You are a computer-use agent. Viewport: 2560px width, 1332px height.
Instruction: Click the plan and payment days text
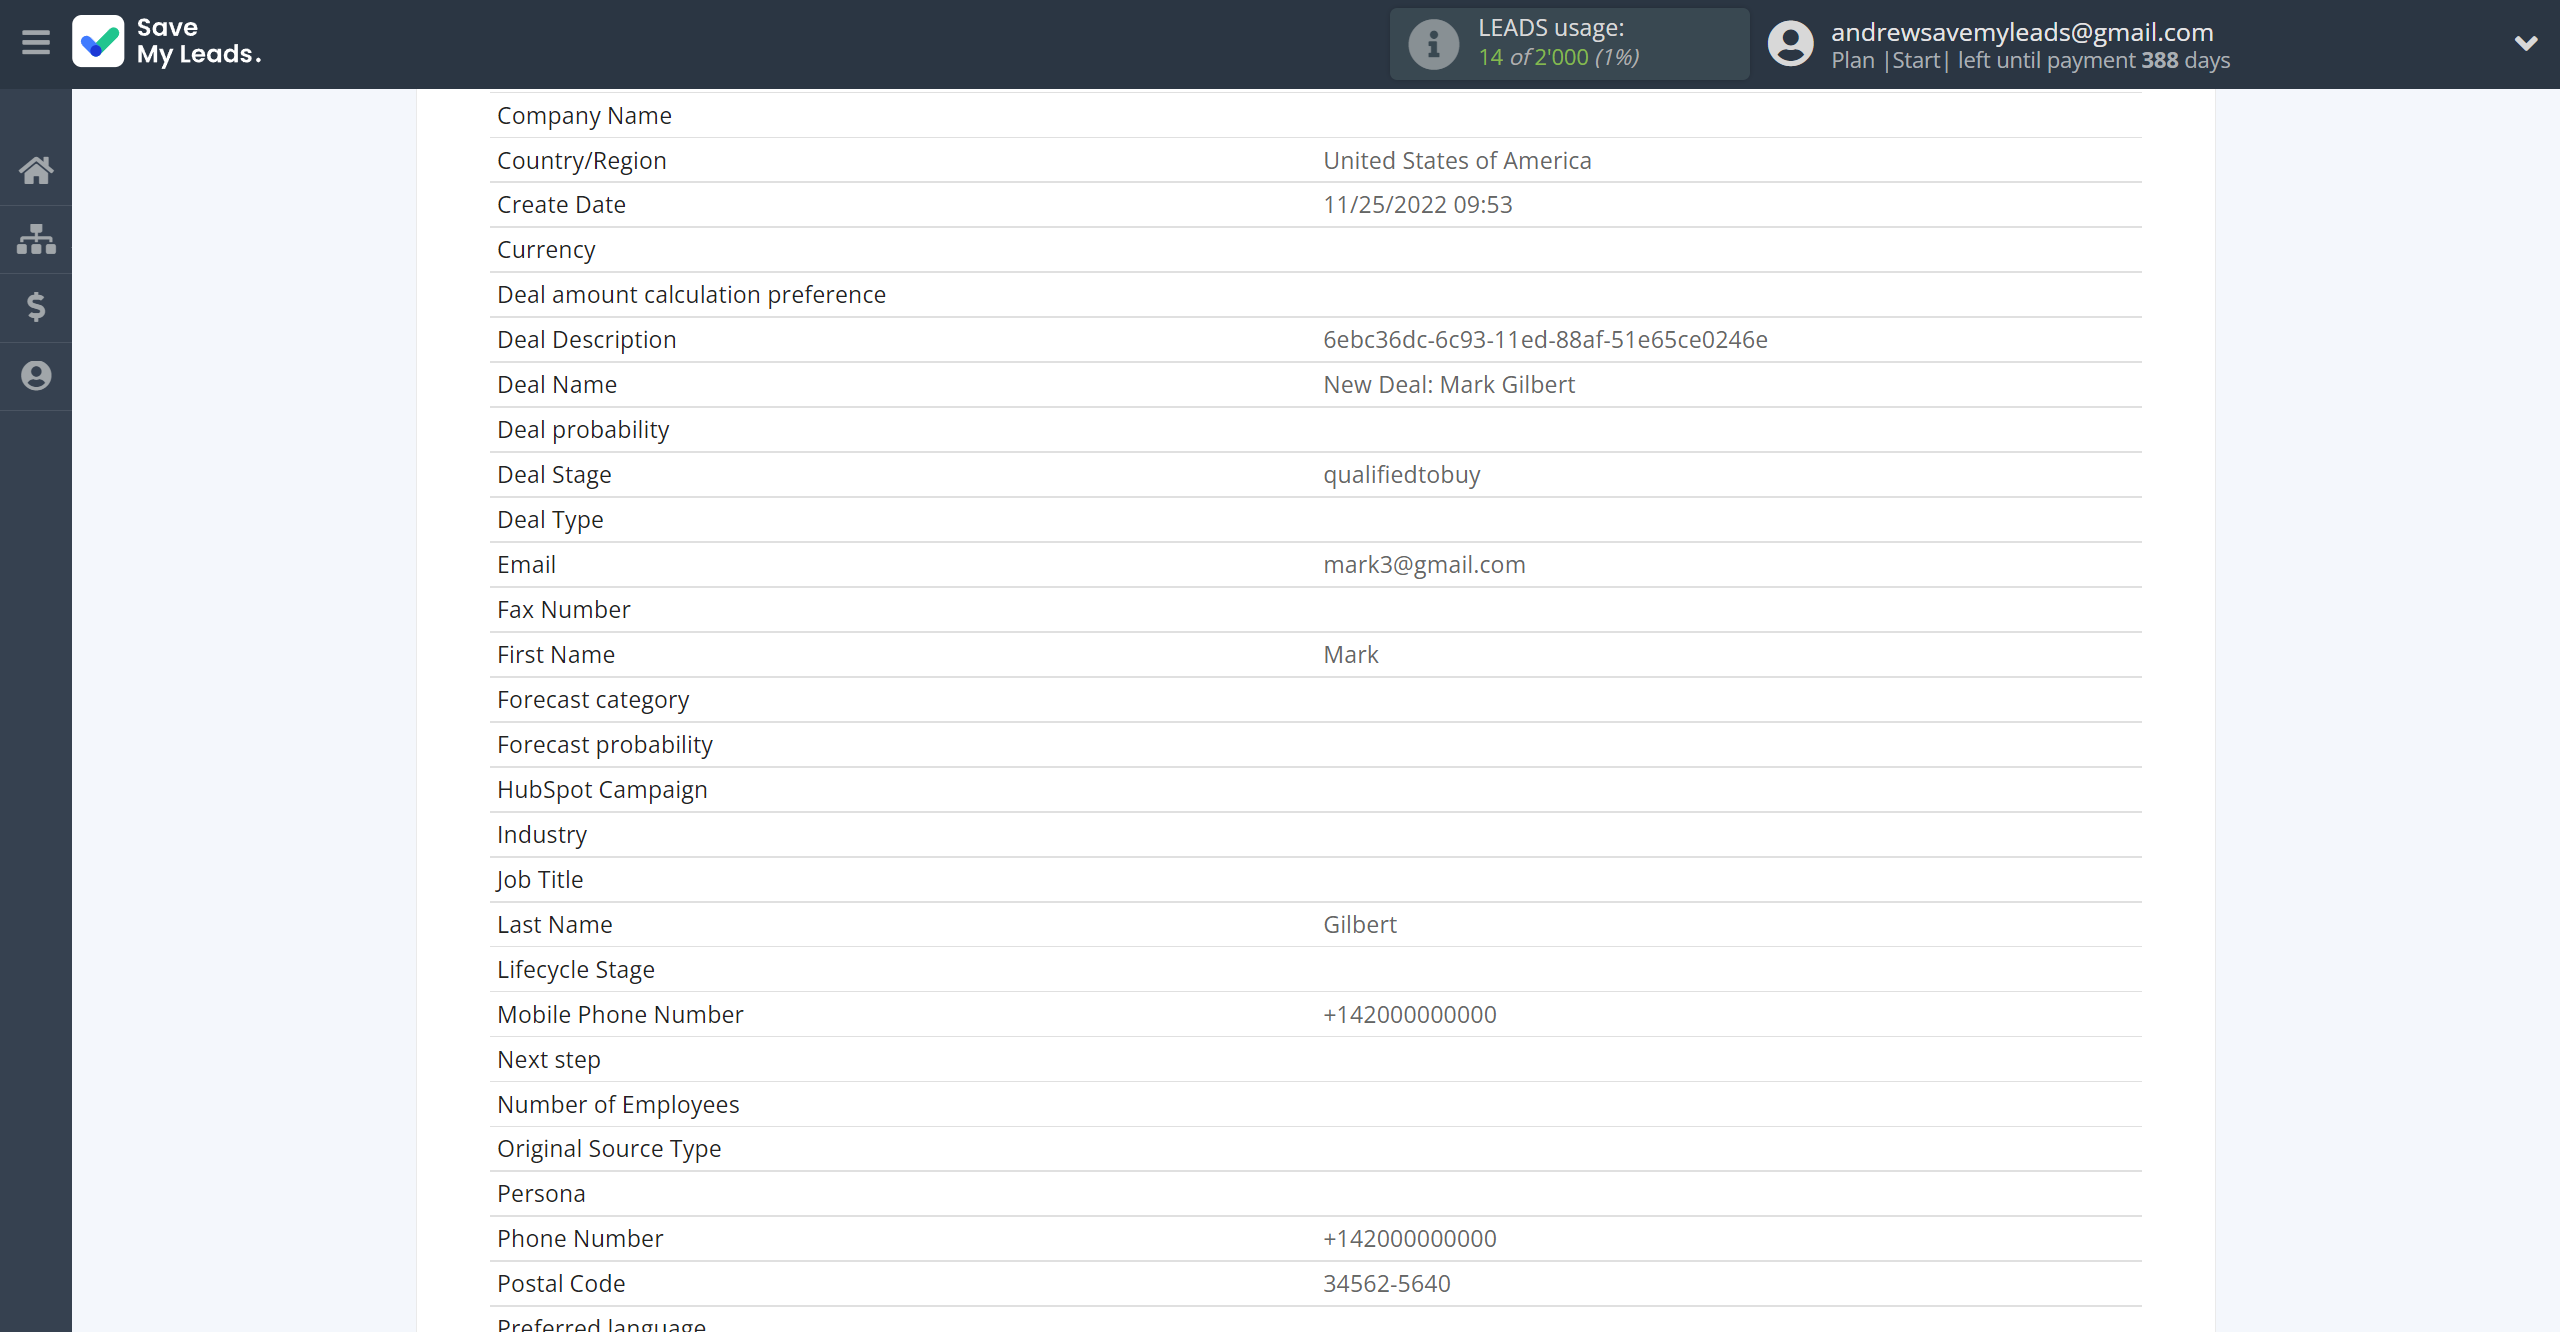[2030, 60]
